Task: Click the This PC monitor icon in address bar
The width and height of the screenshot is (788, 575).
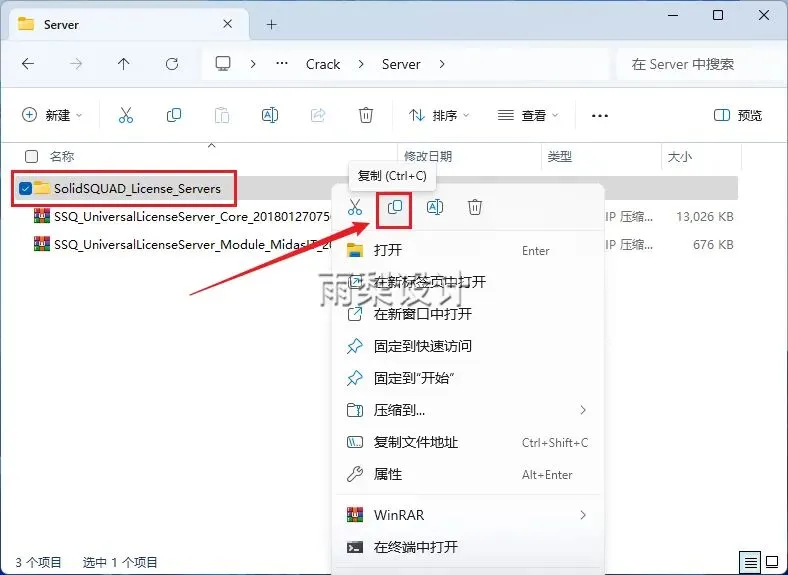Action: coord(223,64)
